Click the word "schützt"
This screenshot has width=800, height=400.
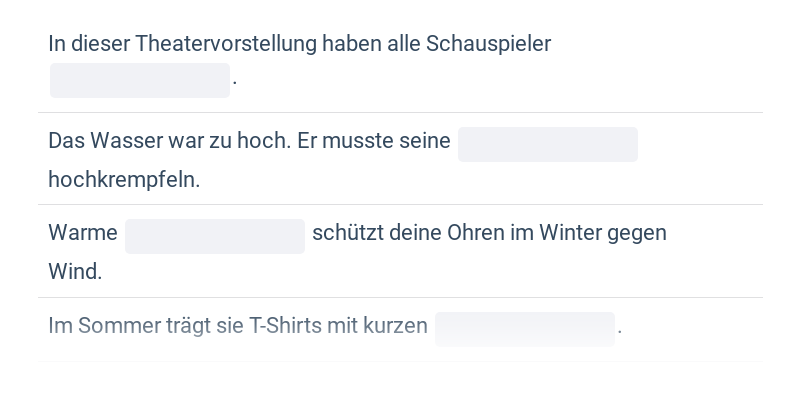346,233
